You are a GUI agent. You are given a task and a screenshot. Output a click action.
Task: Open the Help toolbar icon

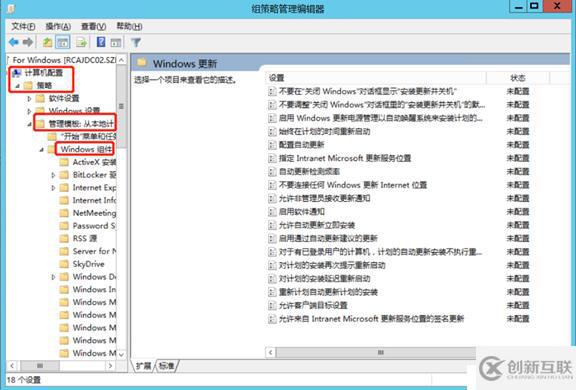click(x=101, y=42)
